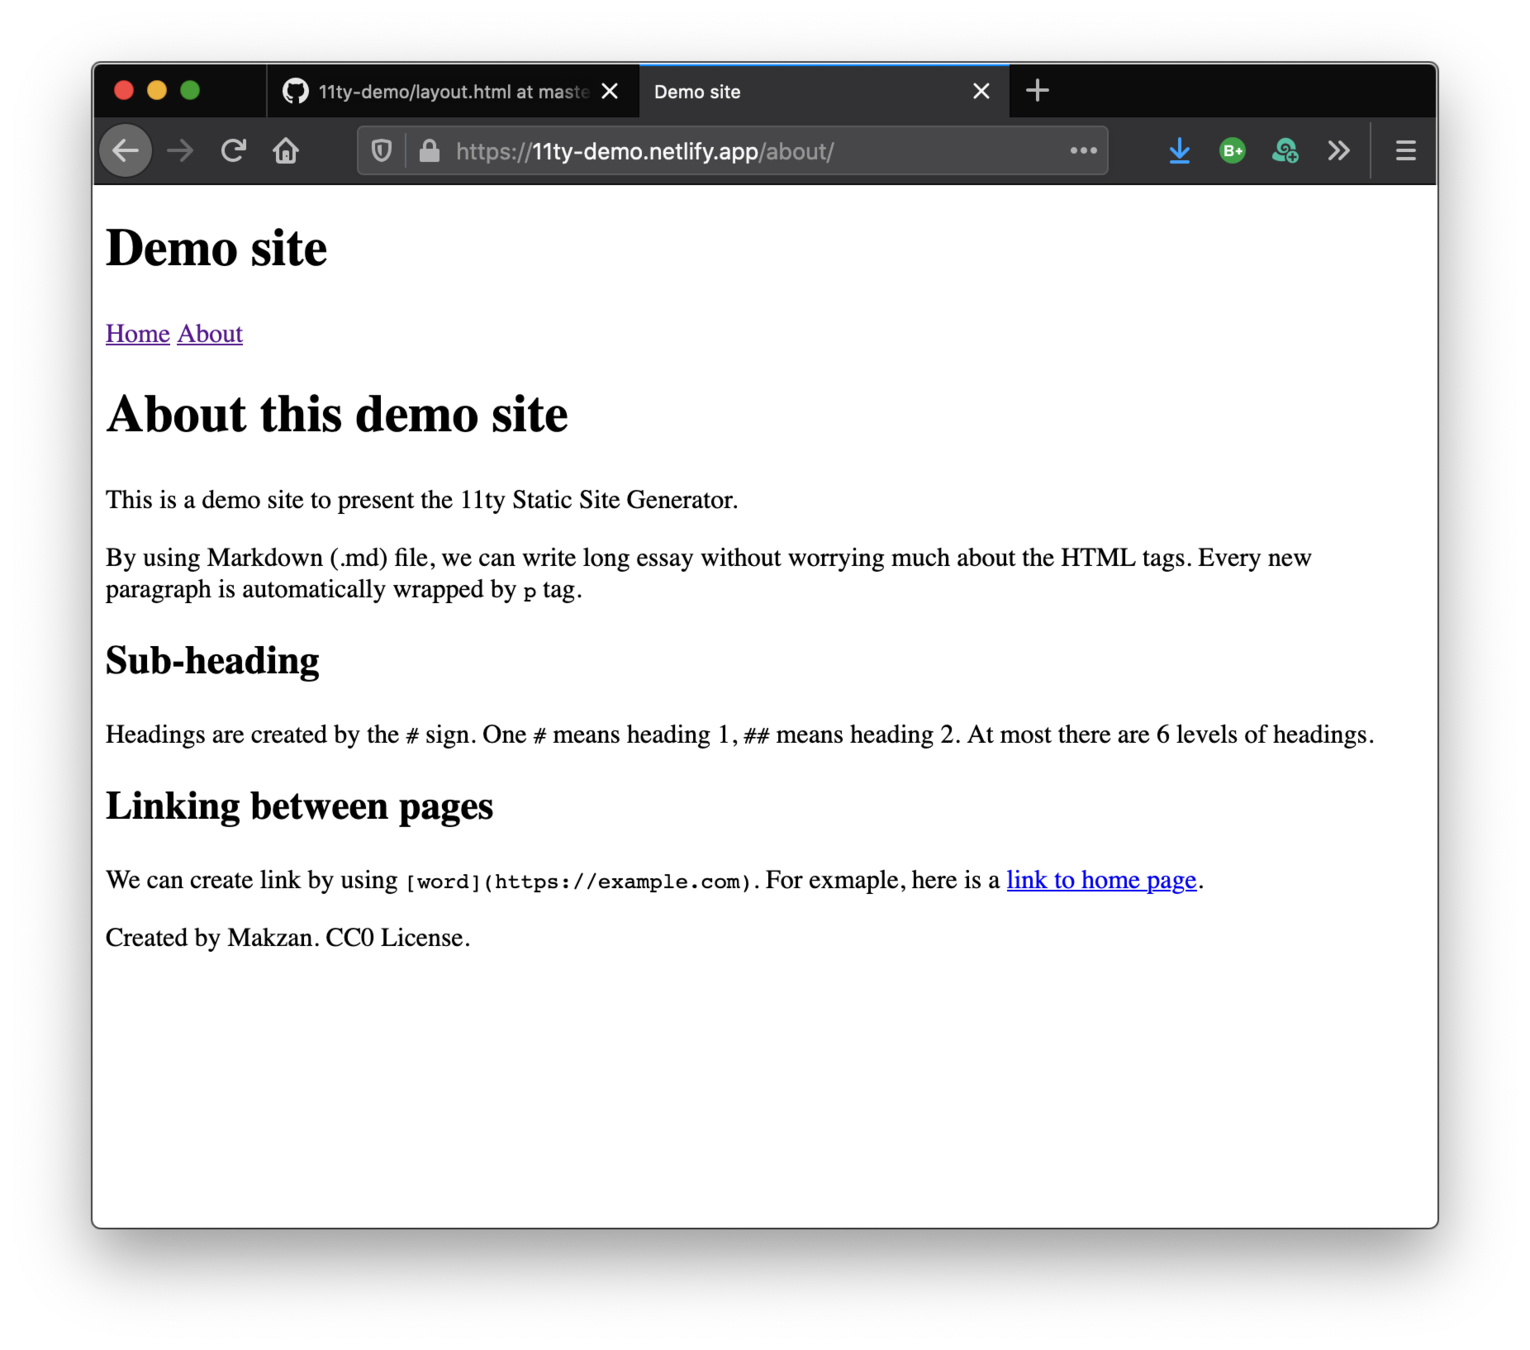Expand overflow toolbar with double chevron
The width and height of the screenshot is (1530, 1350).
point(1338,151)
